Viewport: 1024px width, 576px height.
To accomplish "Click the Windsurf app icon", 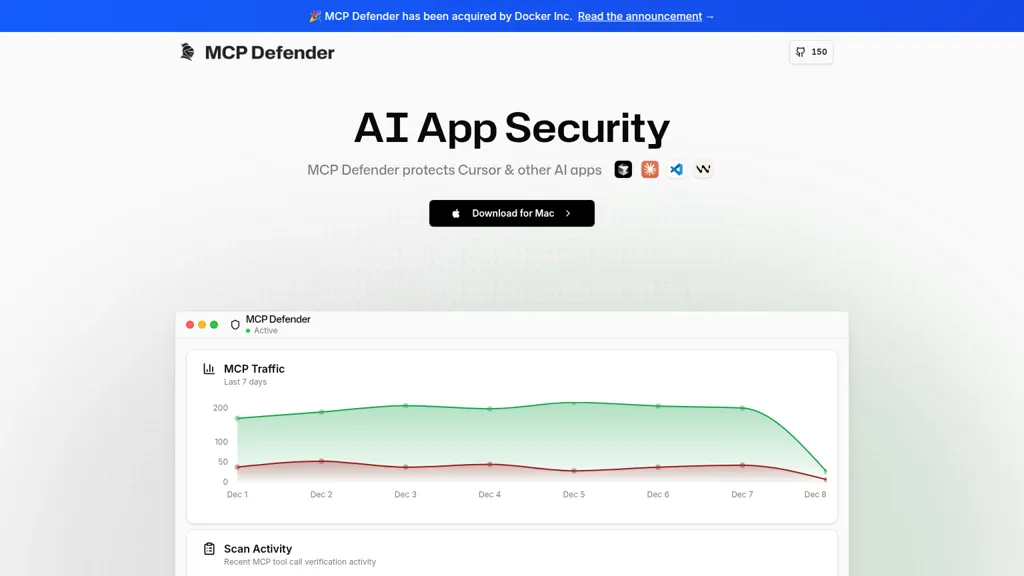I will point(703,169).
